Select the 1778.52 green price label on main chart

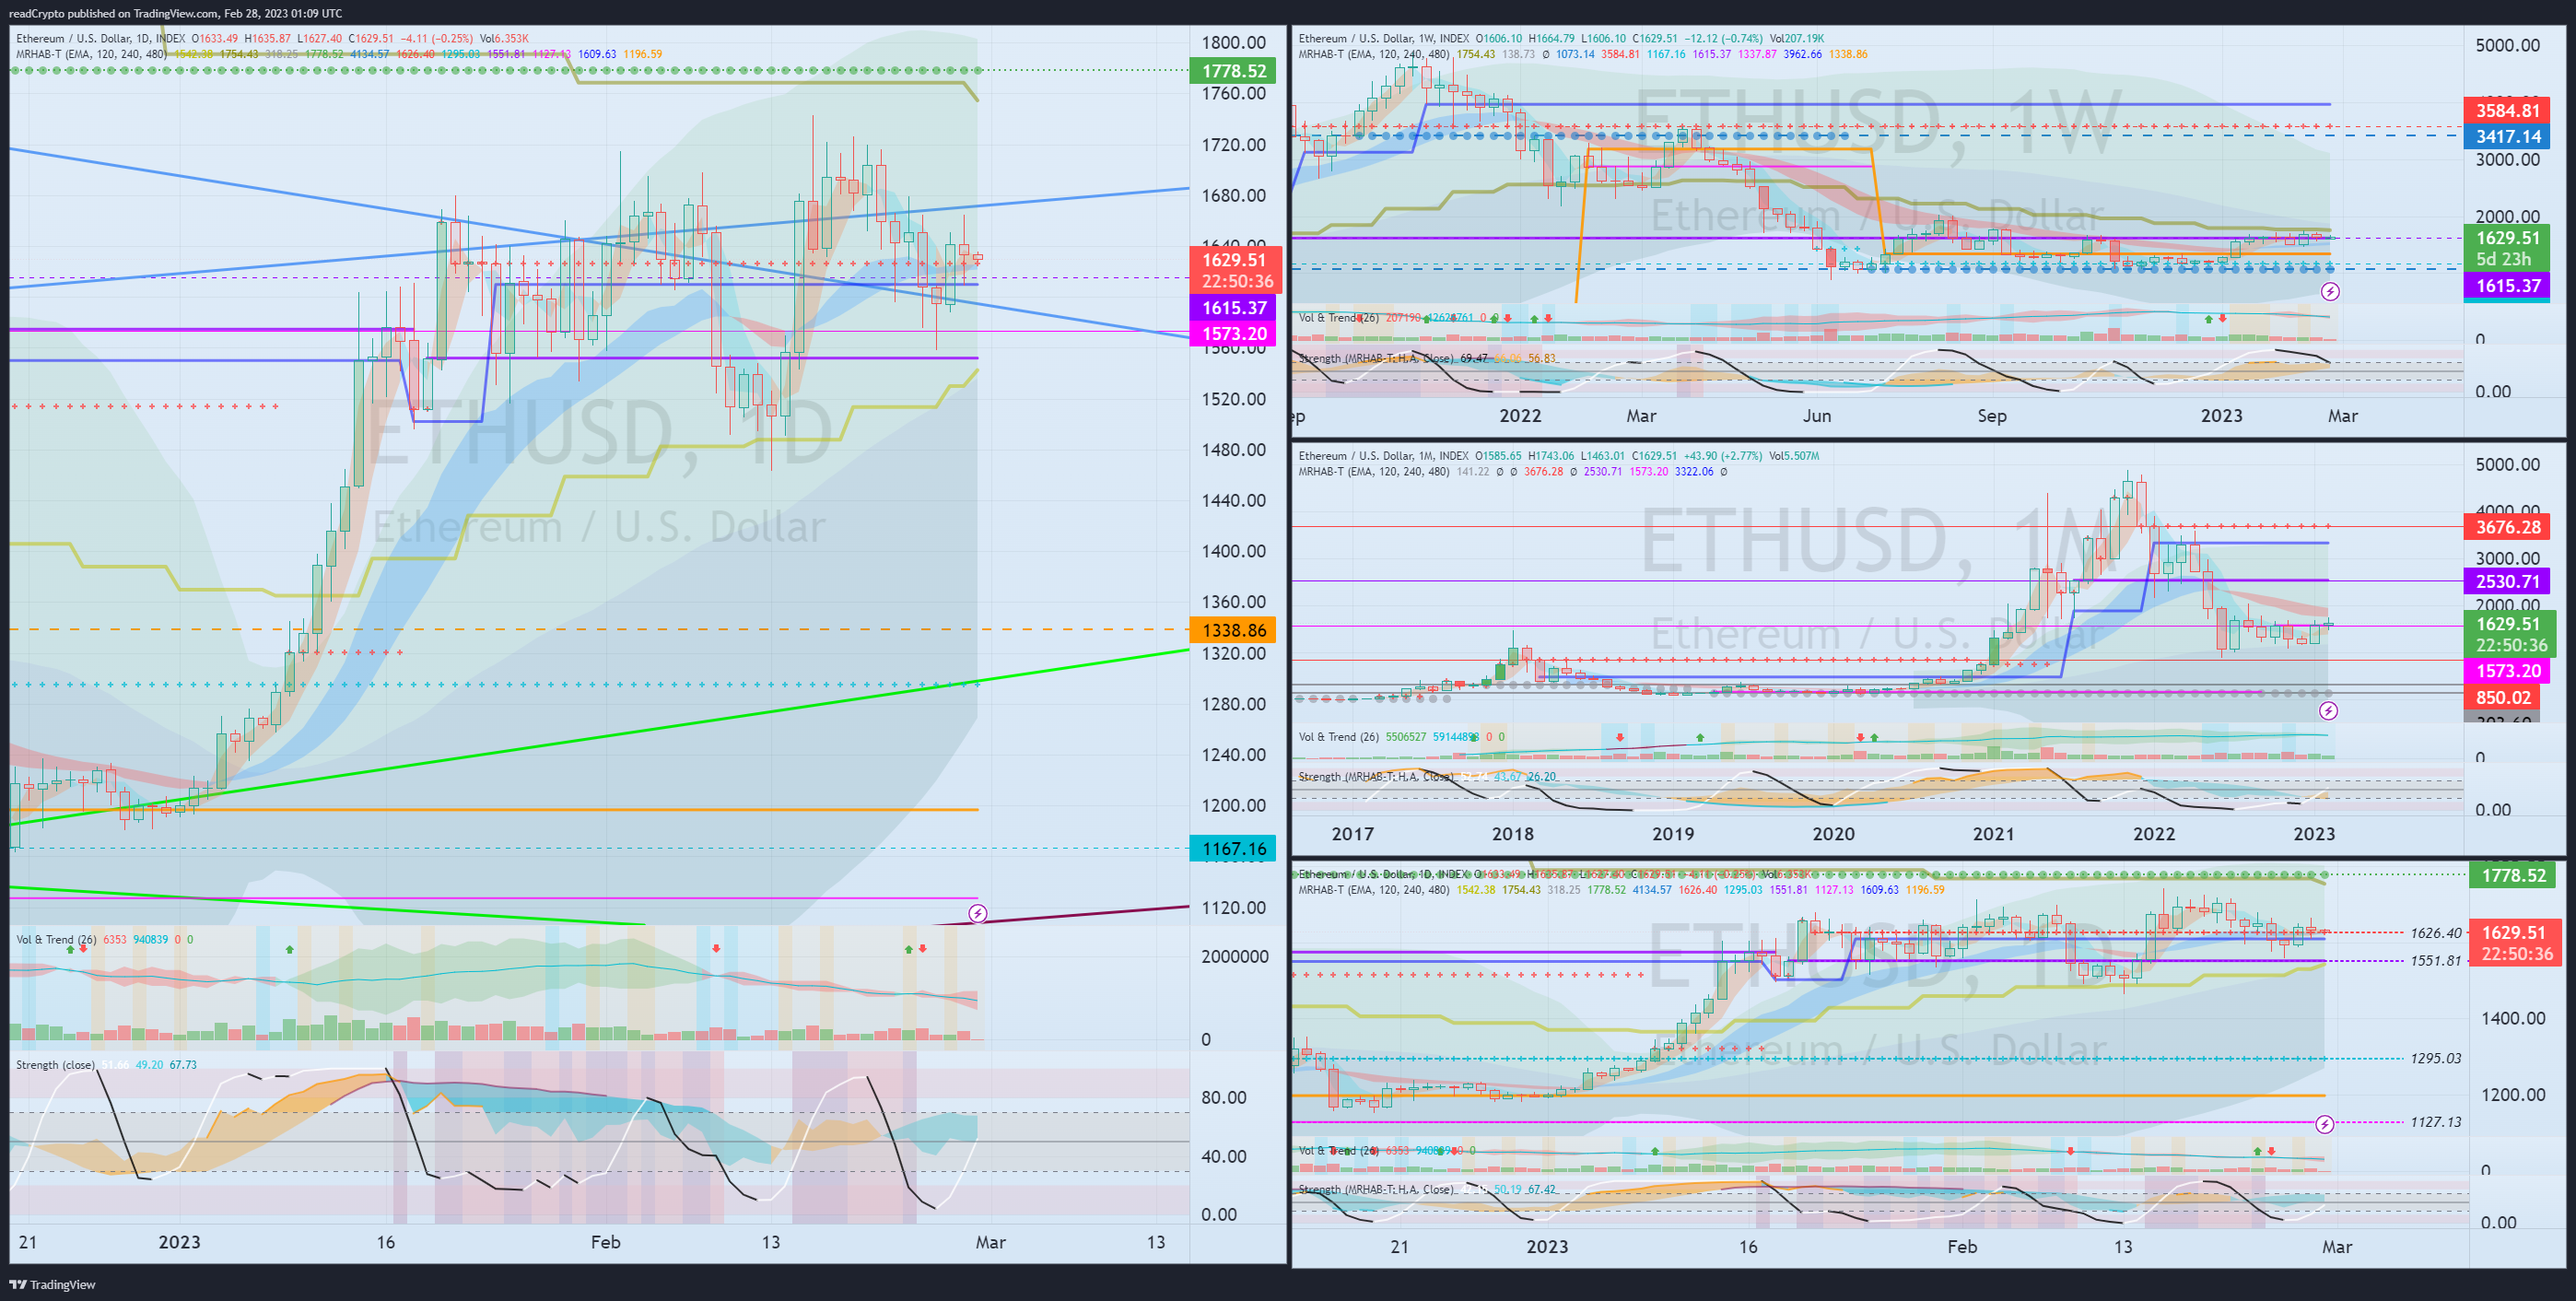[1233, 71]
